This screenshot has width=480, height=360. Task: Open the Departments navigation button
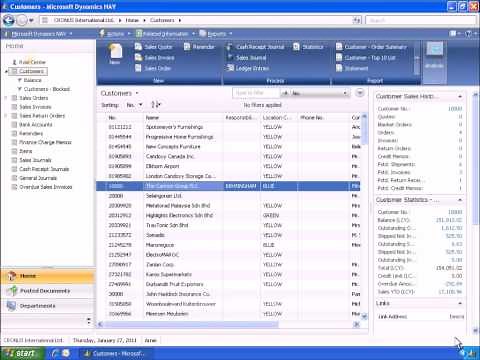tap(48, 306)
